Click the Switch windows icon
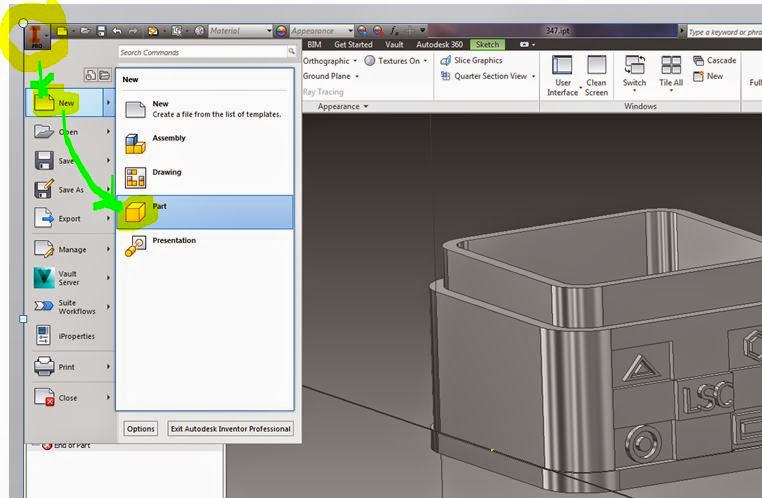762x498 pixels. (634, 65)
